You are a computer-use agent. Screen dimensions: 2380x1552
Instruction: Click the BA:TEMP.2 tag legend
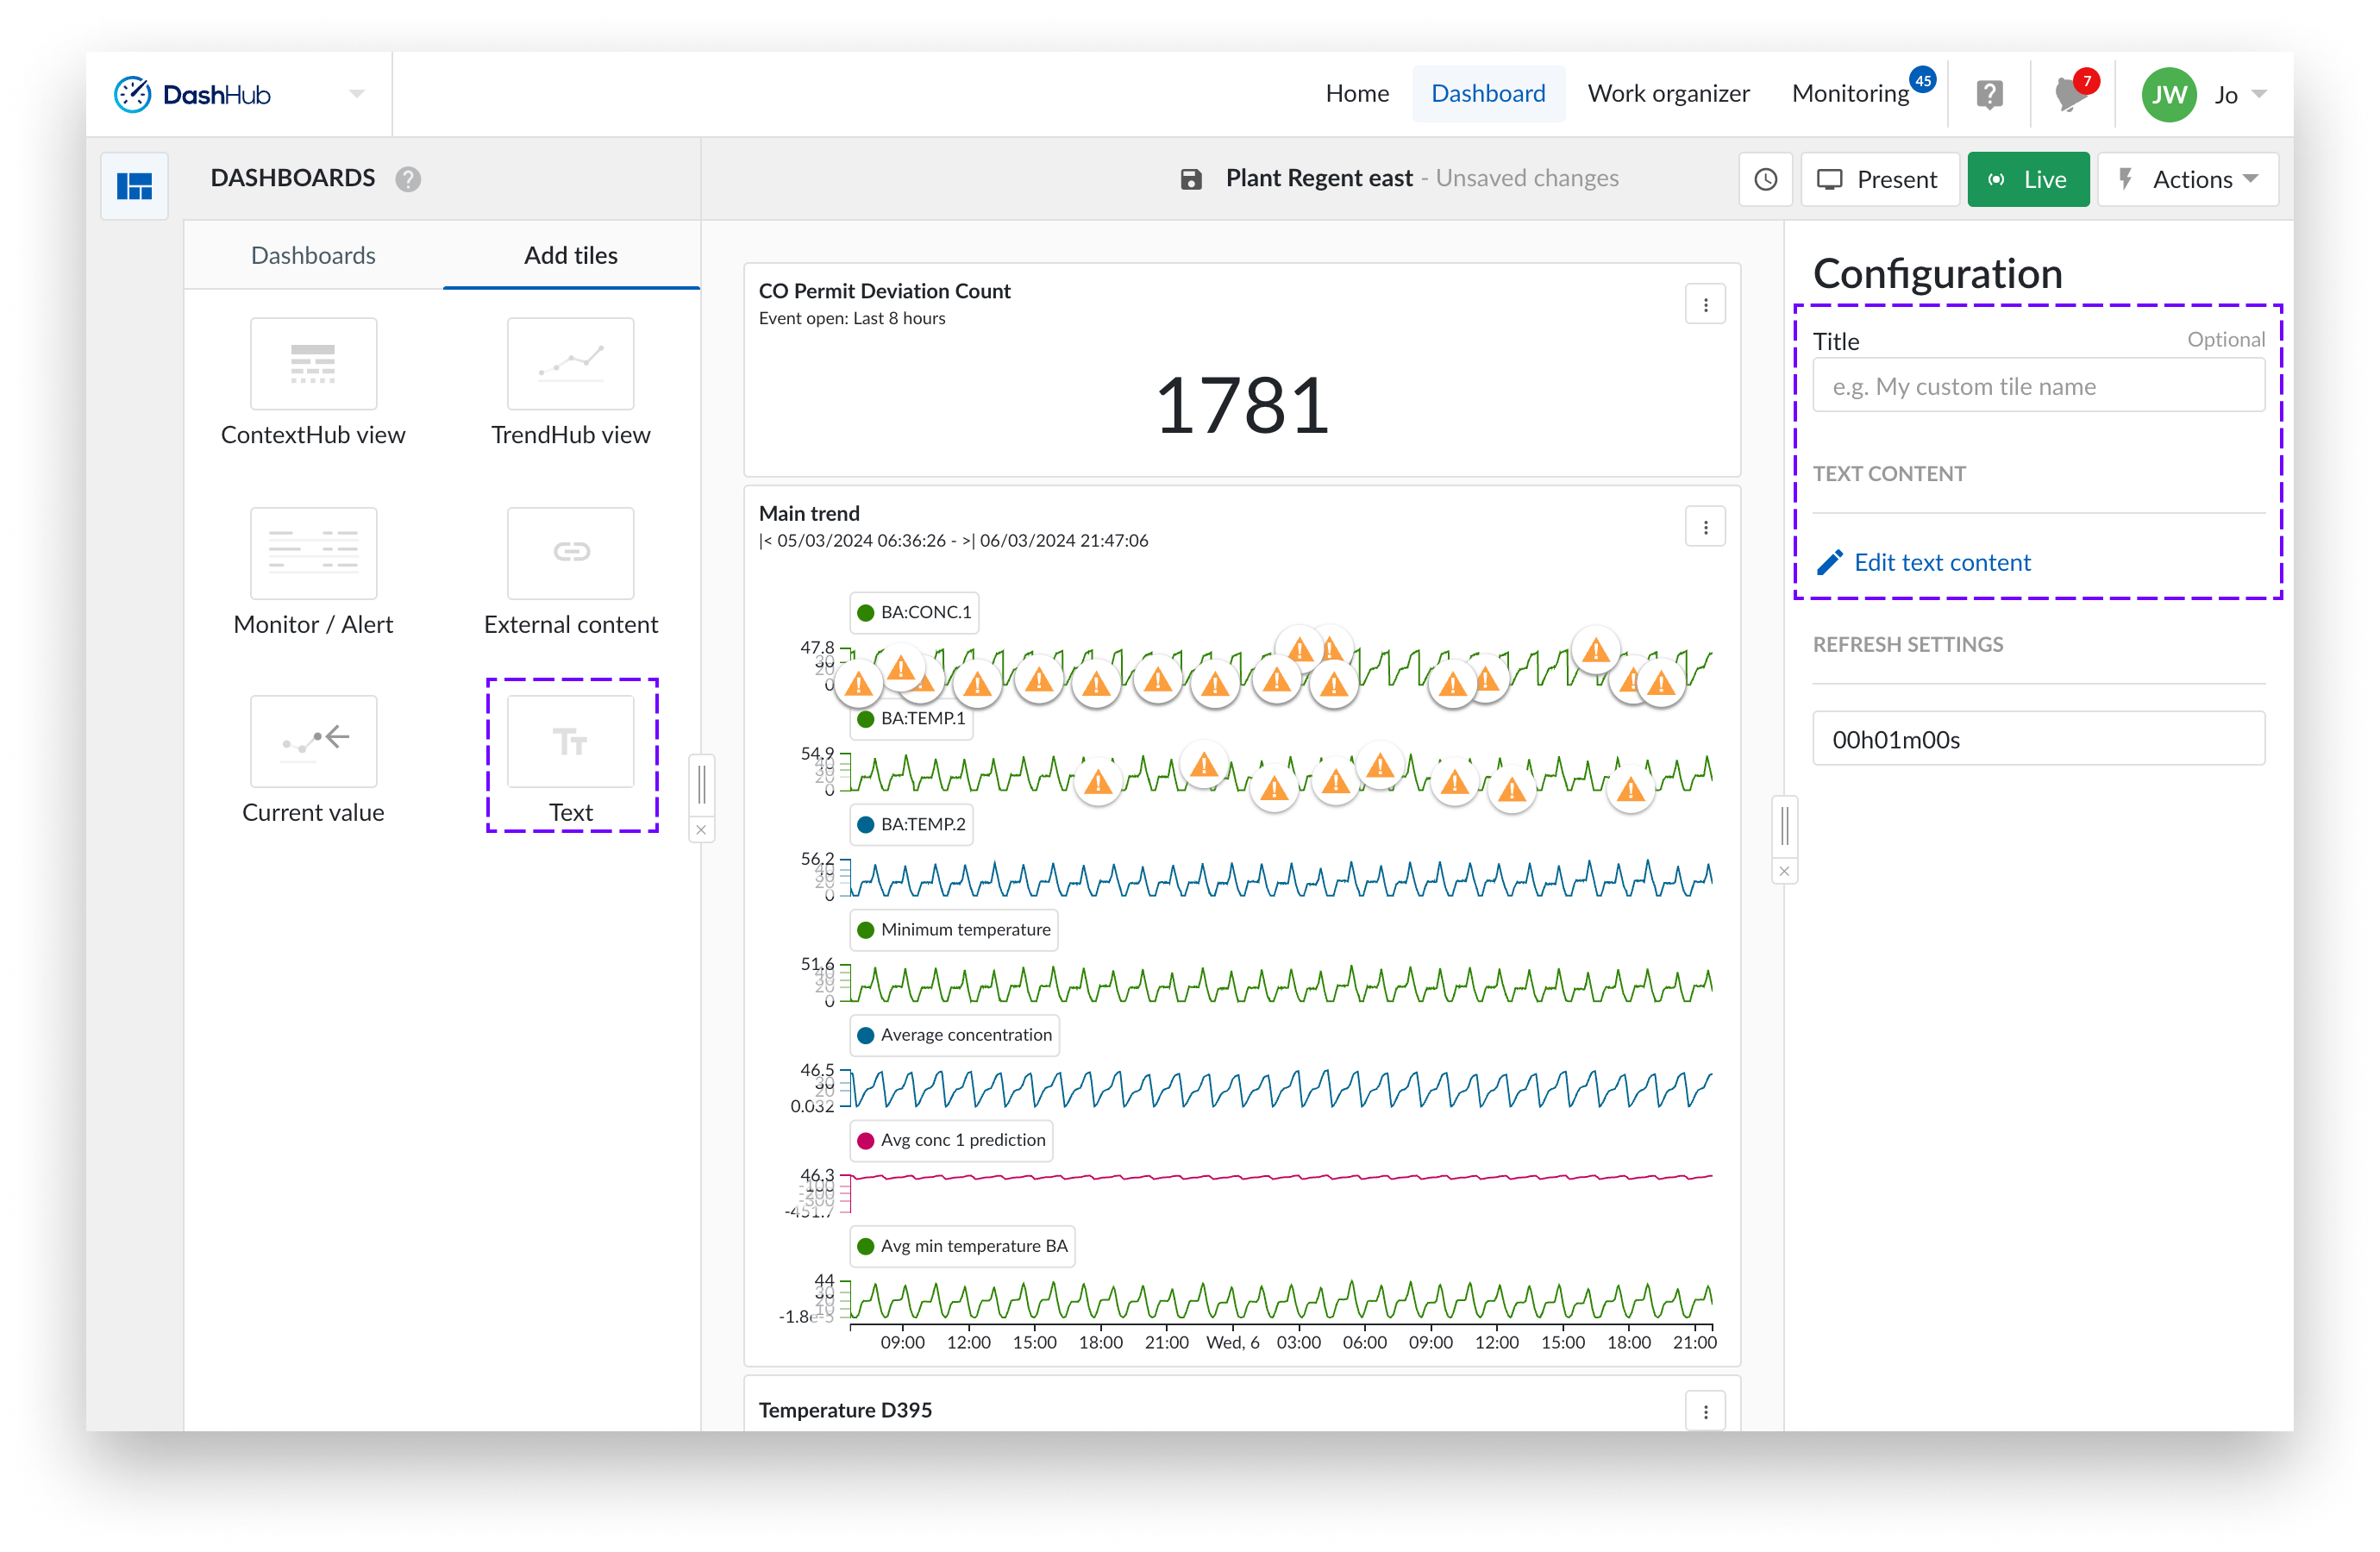point(912,824)
